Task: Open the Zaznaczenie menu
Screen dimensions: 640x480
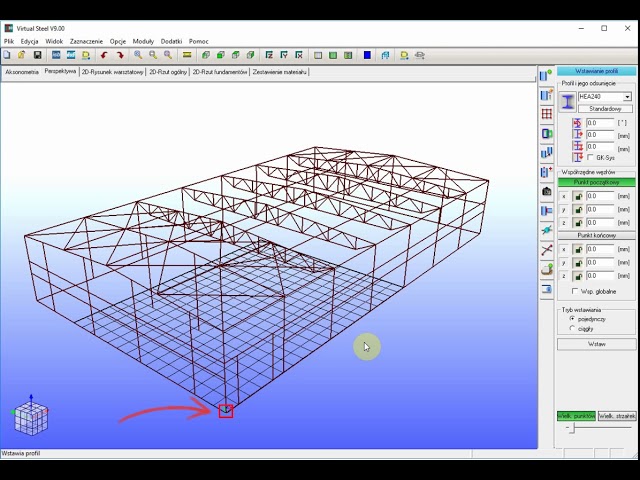Action: point(86,41)
